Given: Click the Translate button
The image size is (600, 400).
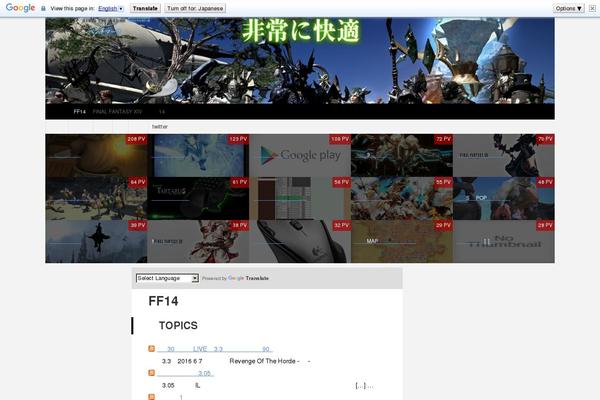Looking at the screenshot, I should point(145,8).
